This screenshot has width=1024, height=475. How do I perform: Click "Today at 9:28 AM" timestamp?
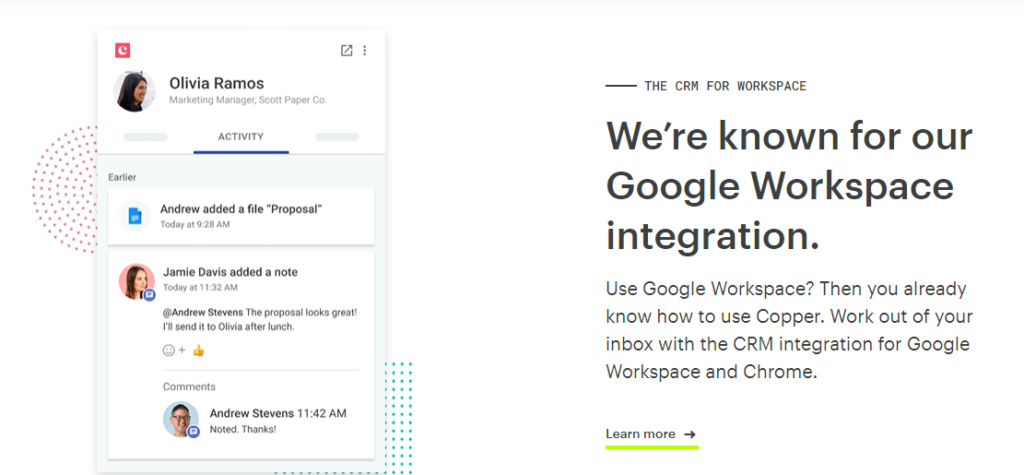pyautogui.click(x=195, y=224)
